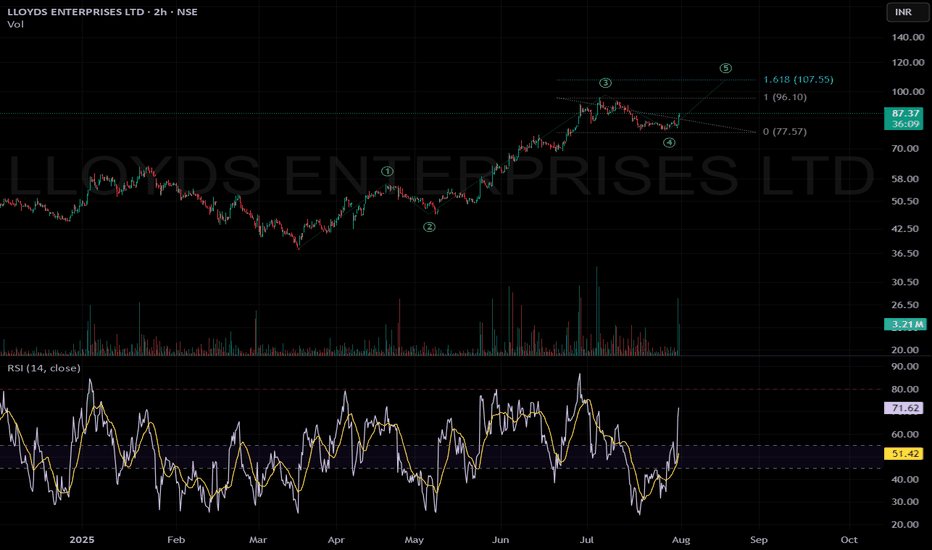Click the 100.00 price axis label
Viewport: 932px width, 550px height.
click(908, 92)
